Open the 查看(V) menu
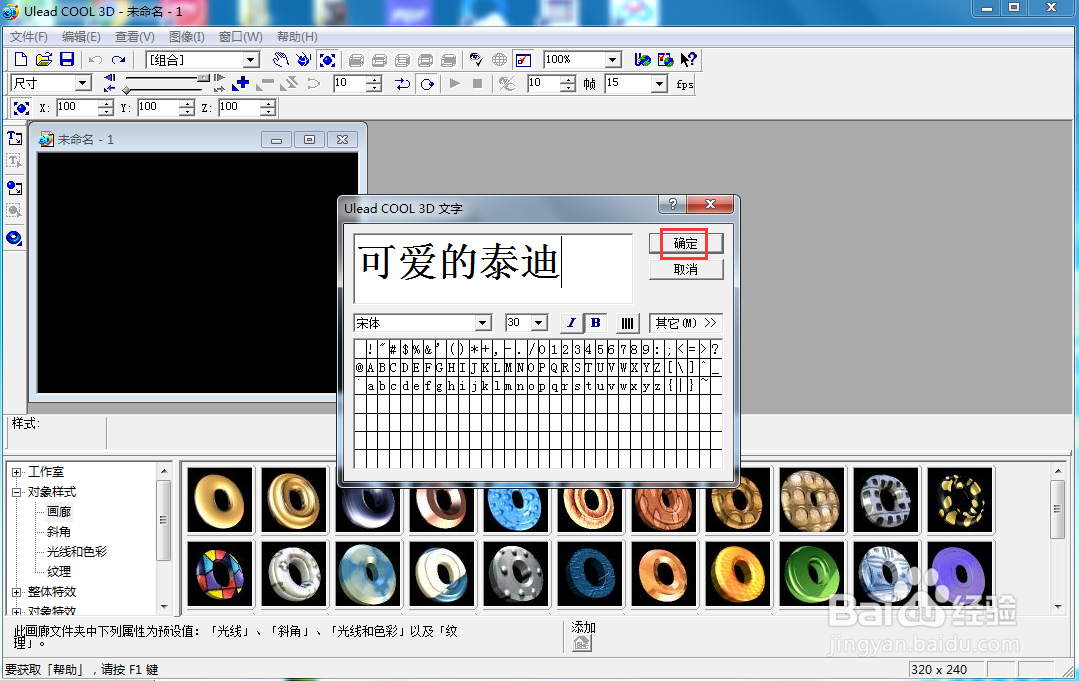Image resolution: width=1079 pixels, height=681 pixels. pos(135,36)
